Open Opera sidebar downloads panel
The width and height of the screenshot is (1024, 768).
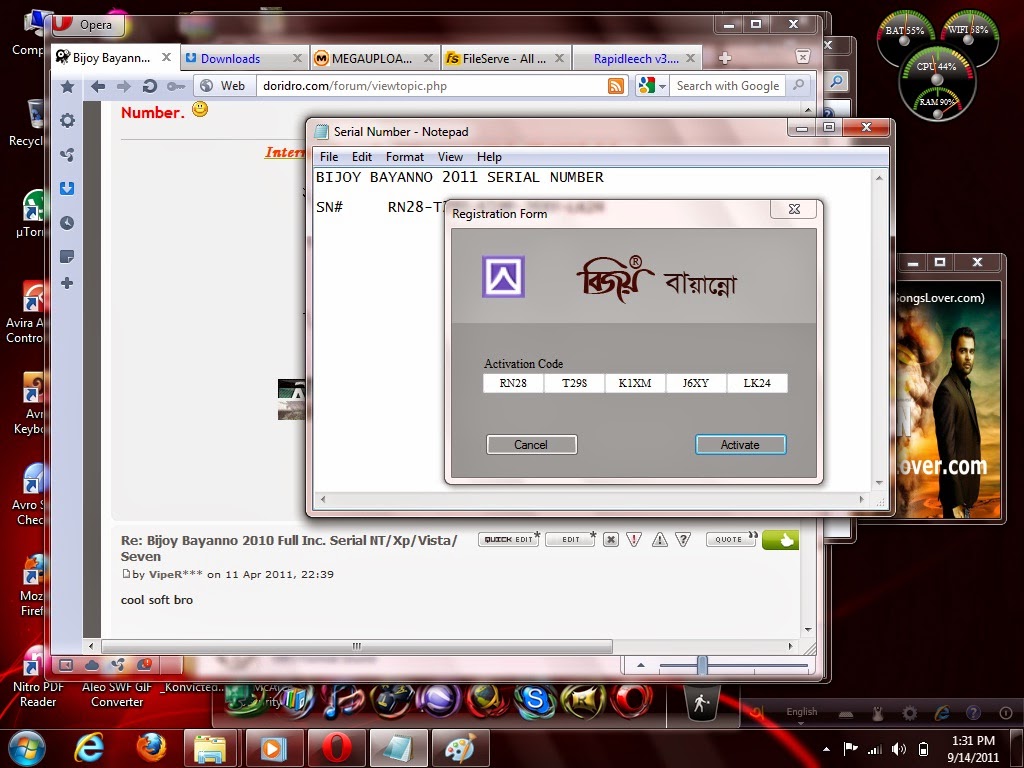(67, 189)
